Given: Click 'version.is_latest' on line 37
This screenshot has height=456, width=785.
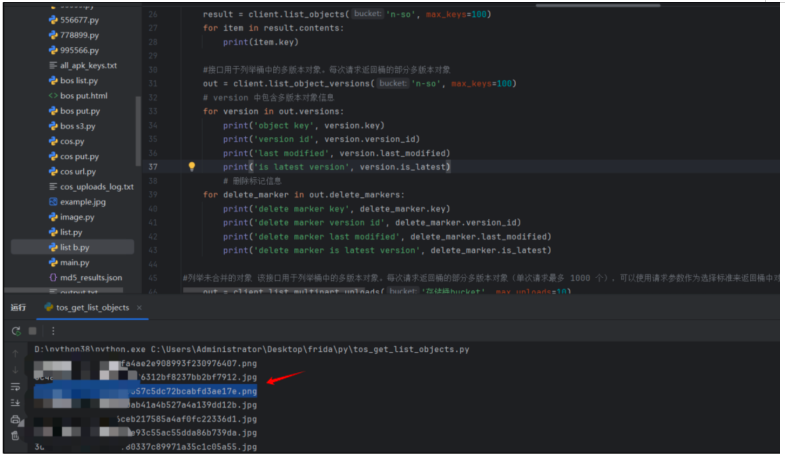Looking at the screenshot, I should pyautogui.click(x=403, y=167).
